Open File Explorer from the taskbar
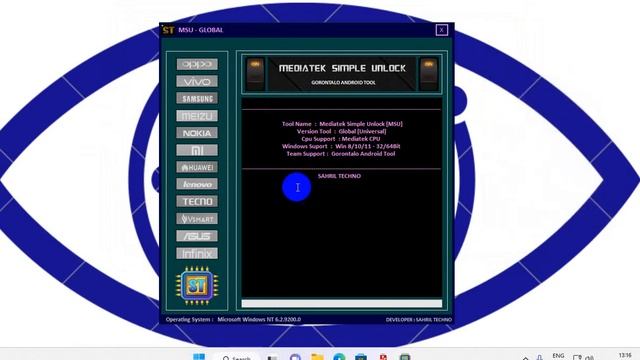Screen dimensions: 640x360 (317, 357)
